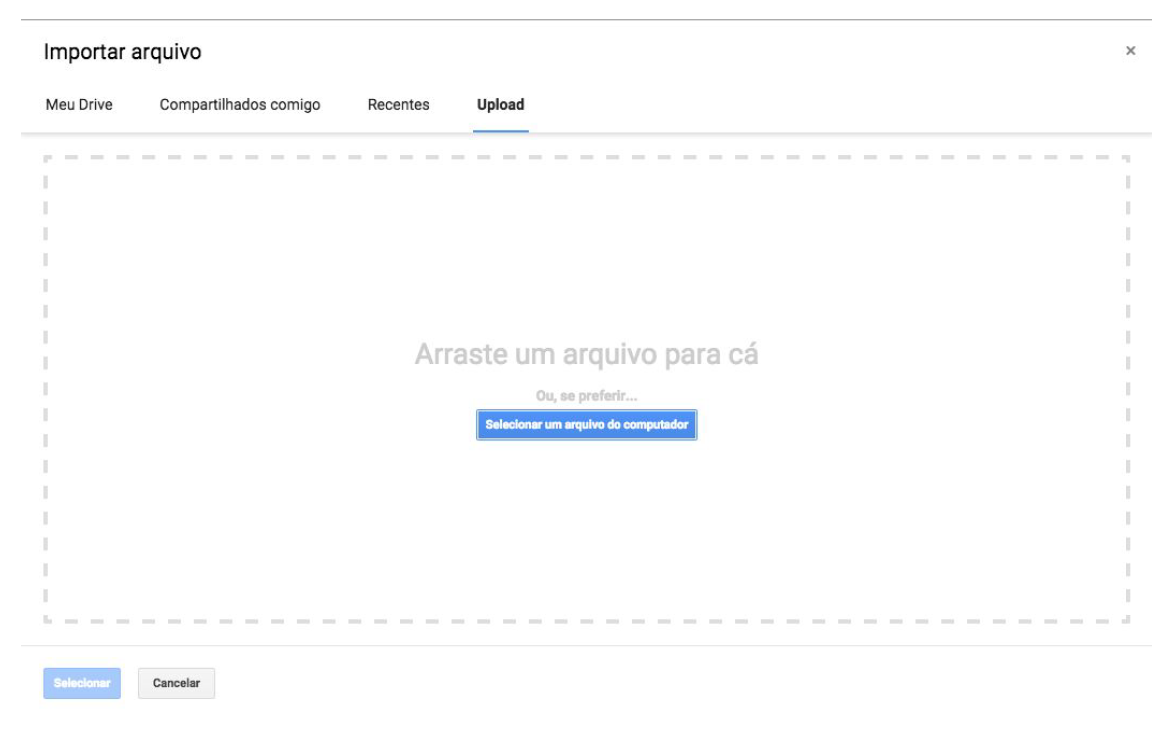Switch to the Meu Drive tab

coord(79,105)
